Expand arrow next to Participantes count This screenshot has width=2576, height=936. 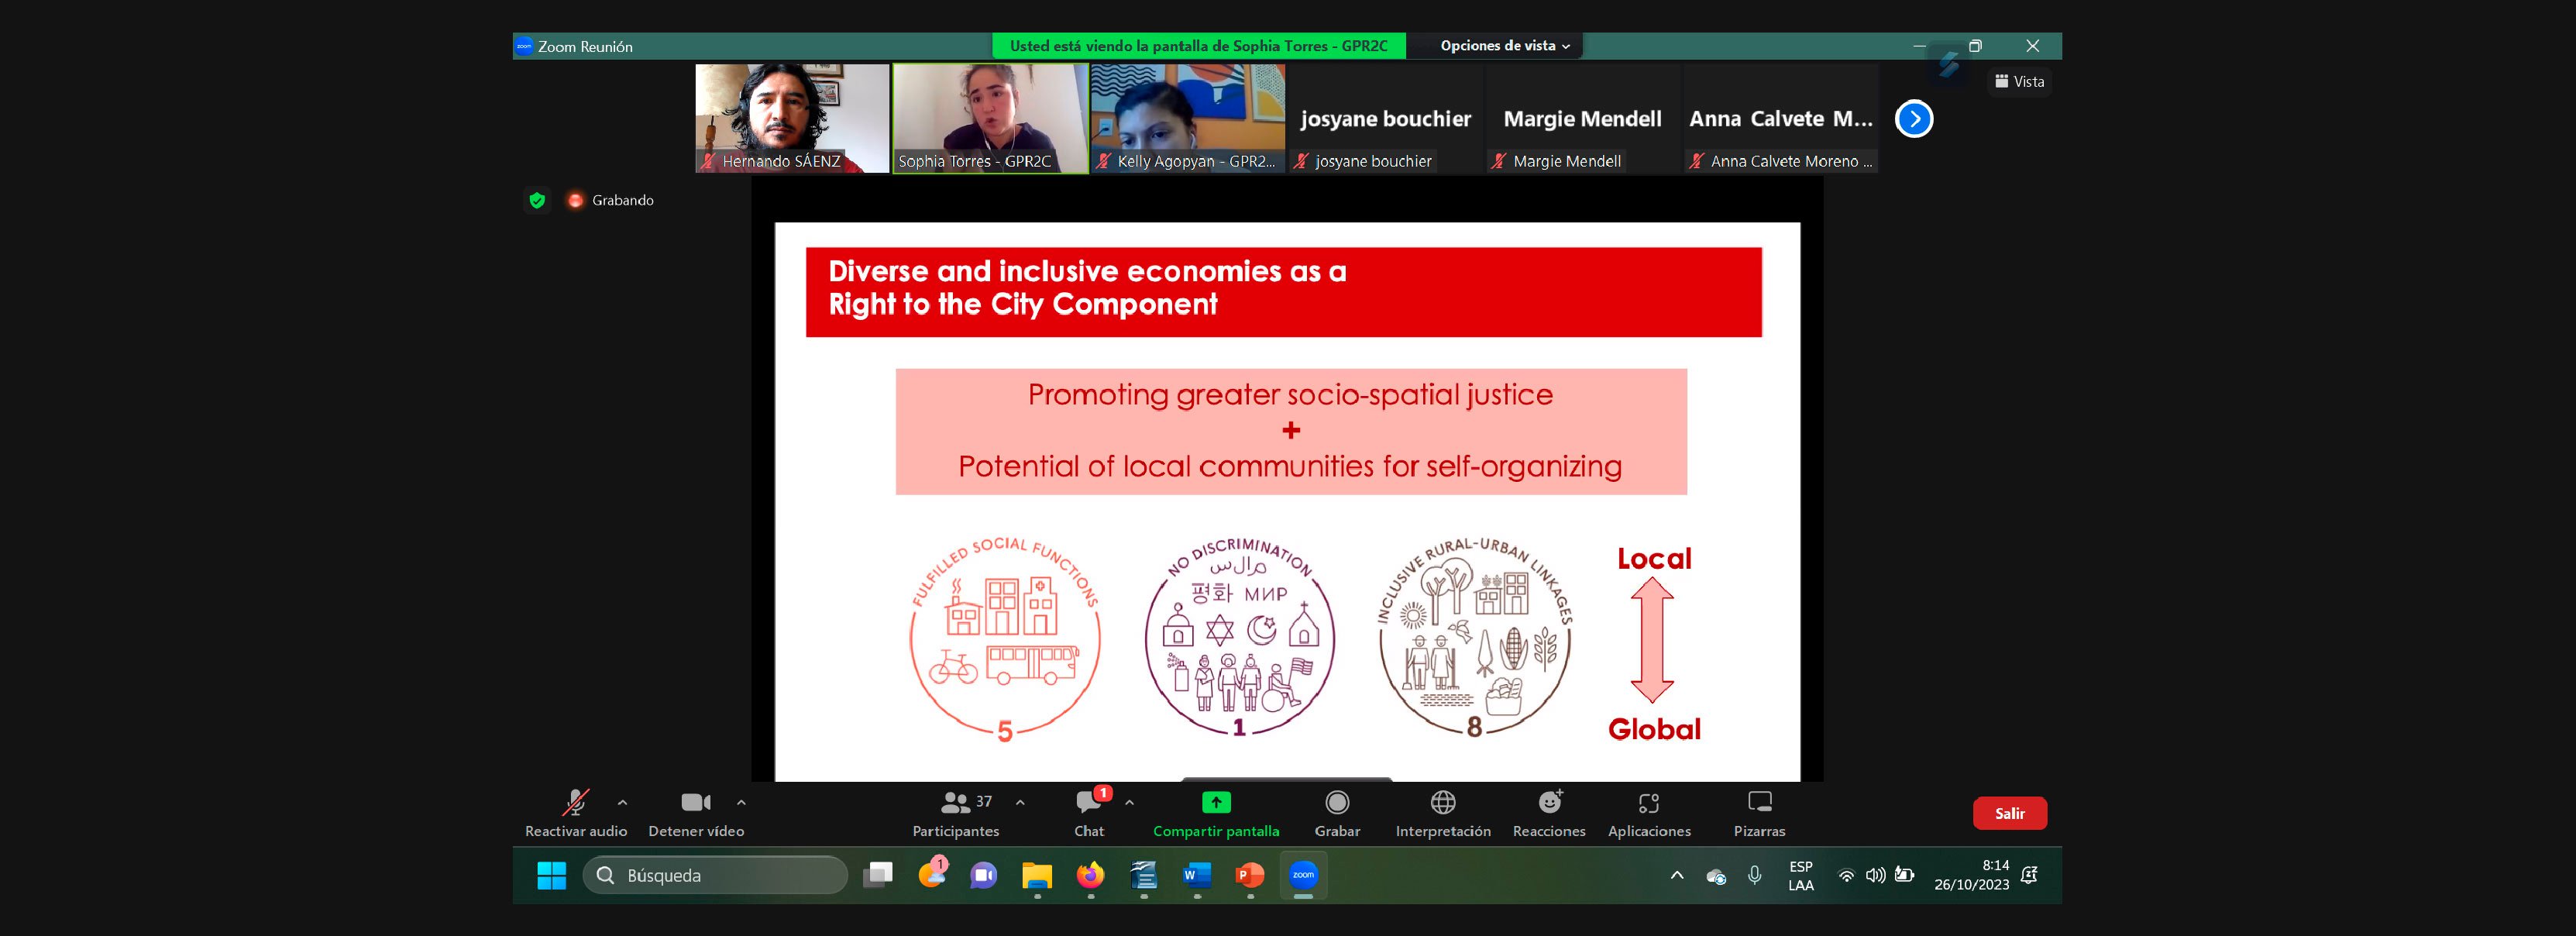click(1020, 802)
